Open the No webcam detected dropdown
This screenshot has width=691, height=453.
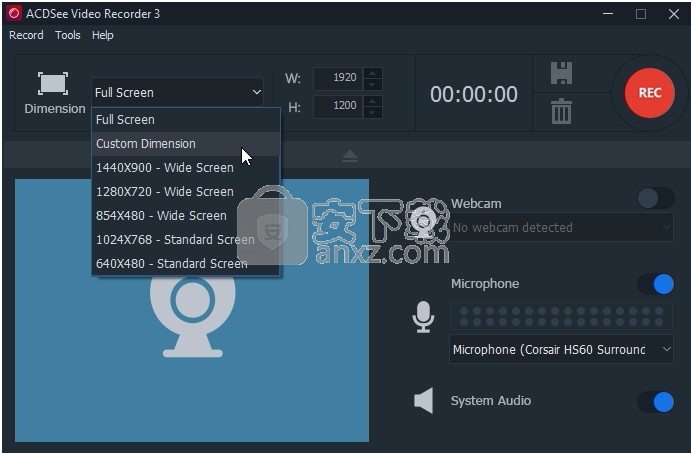click(561, 227)
